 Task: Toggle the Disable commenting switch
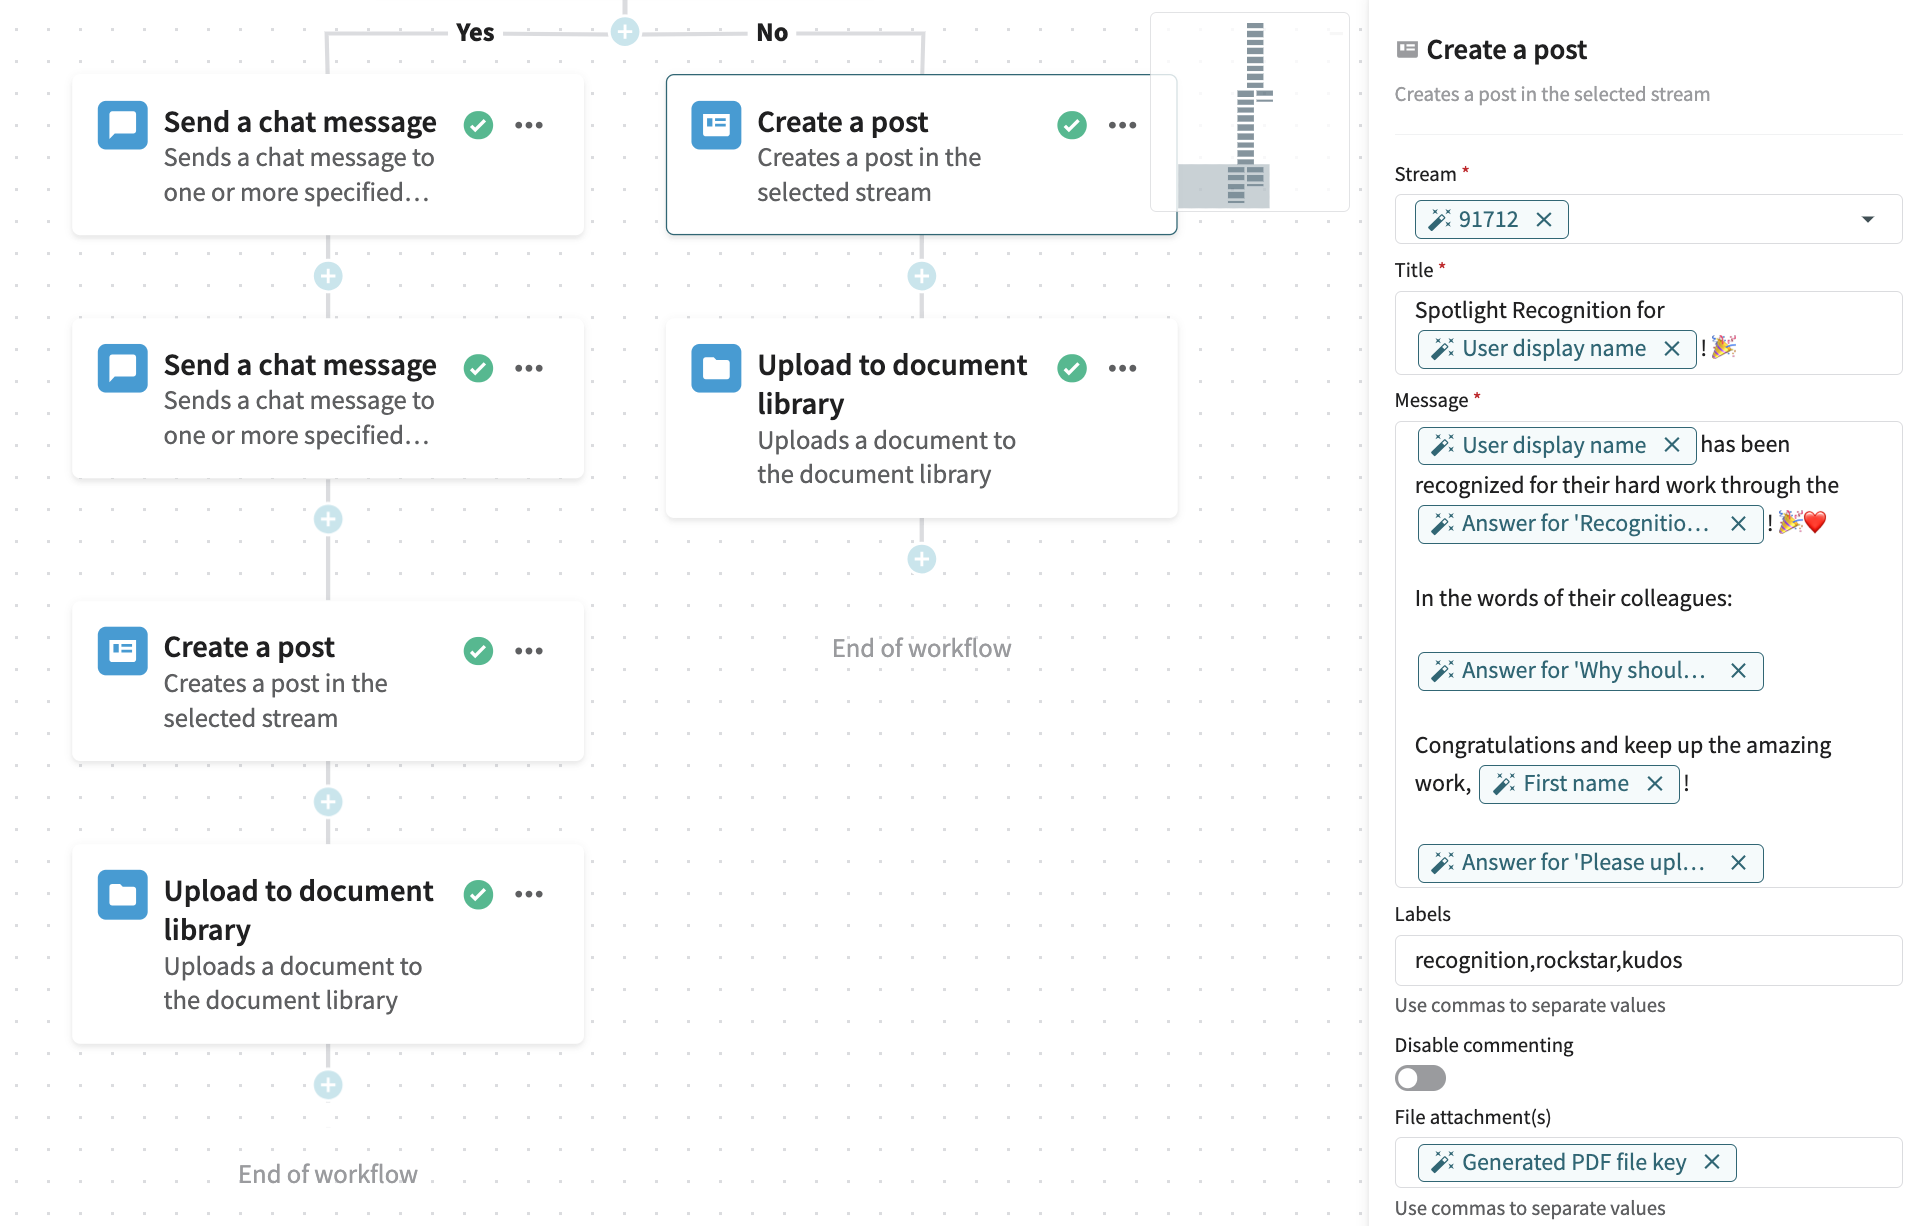[1420, 1078]
